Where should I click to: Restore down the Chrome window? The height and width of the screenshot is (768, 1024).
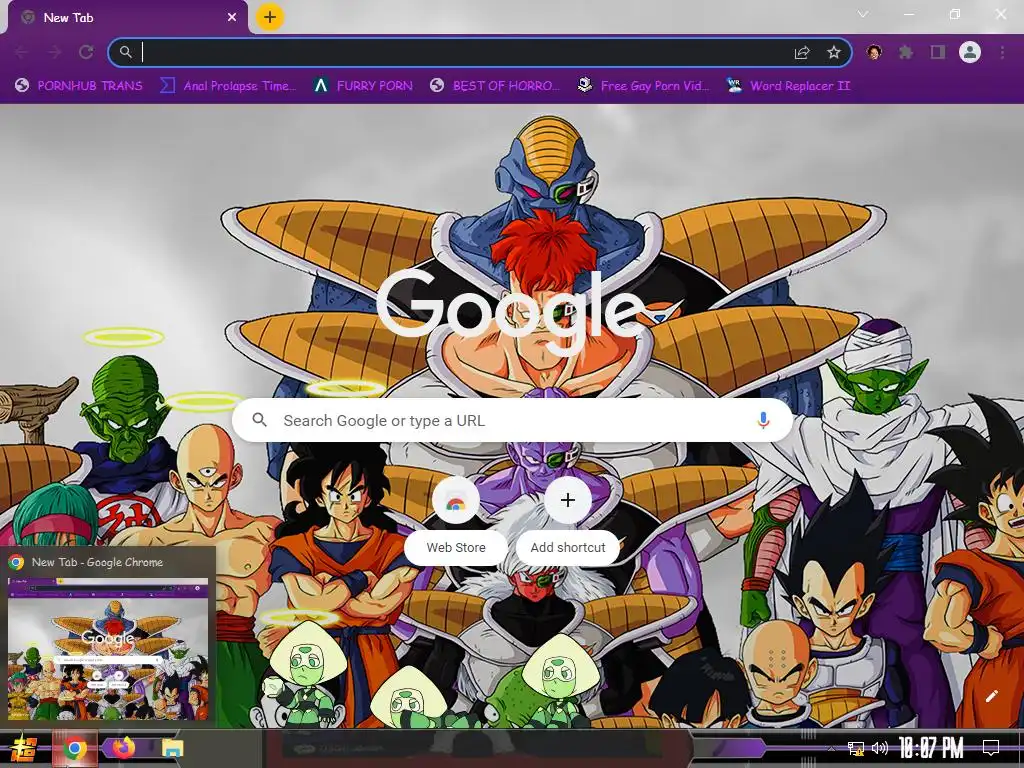coord(955,14)
